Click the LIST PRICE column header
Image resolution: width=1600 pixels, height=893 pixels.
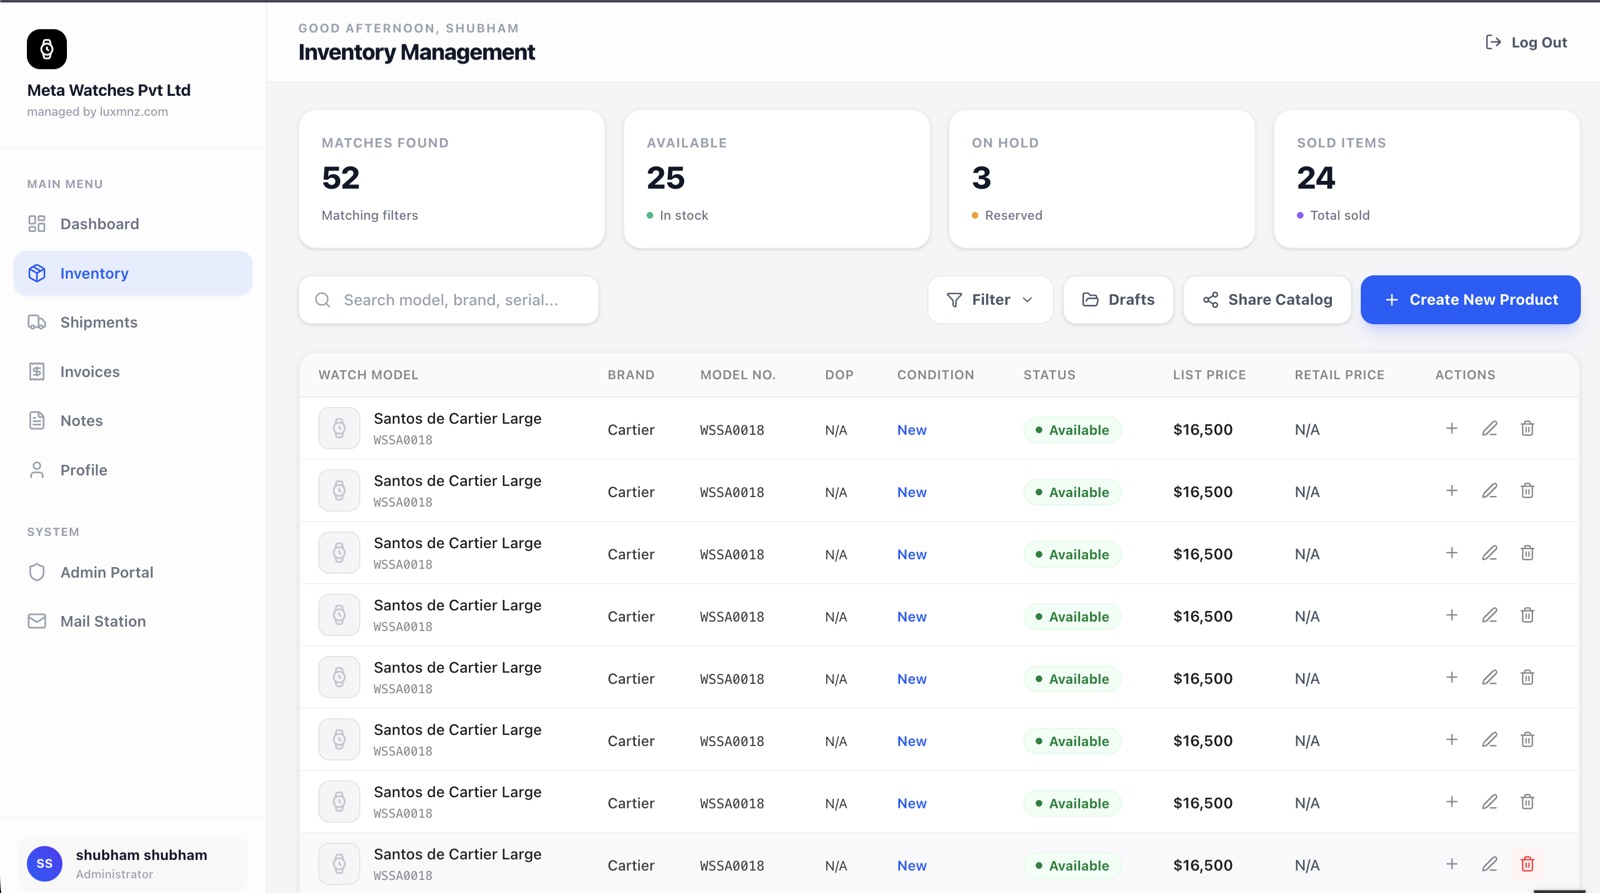tap(1209, 375)
